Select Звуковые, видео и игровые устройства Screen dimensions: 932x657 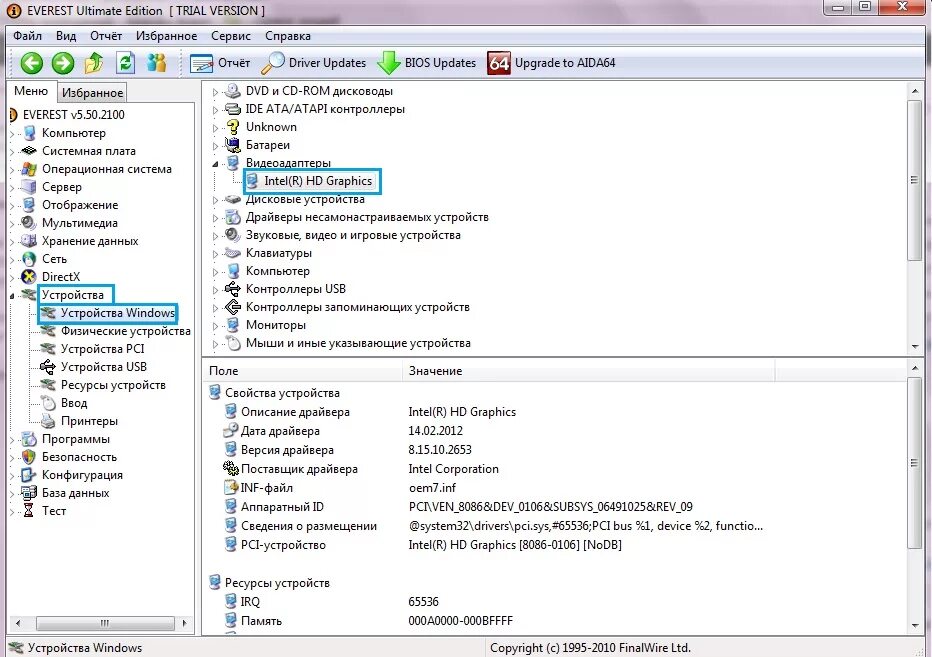tap(353, 235)
